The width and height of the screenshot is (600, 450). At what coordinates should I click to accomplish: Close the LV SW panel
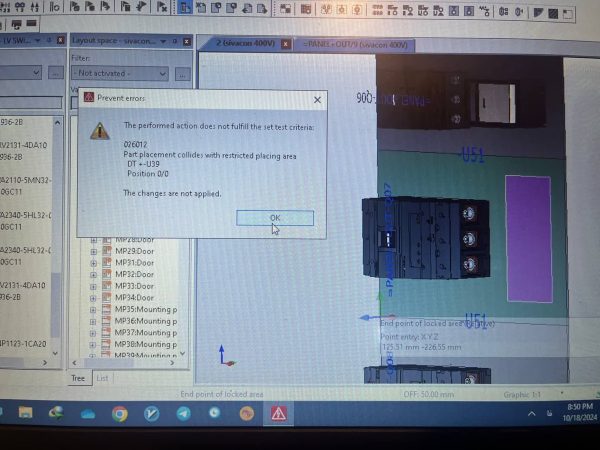click(x=60, y=40)
